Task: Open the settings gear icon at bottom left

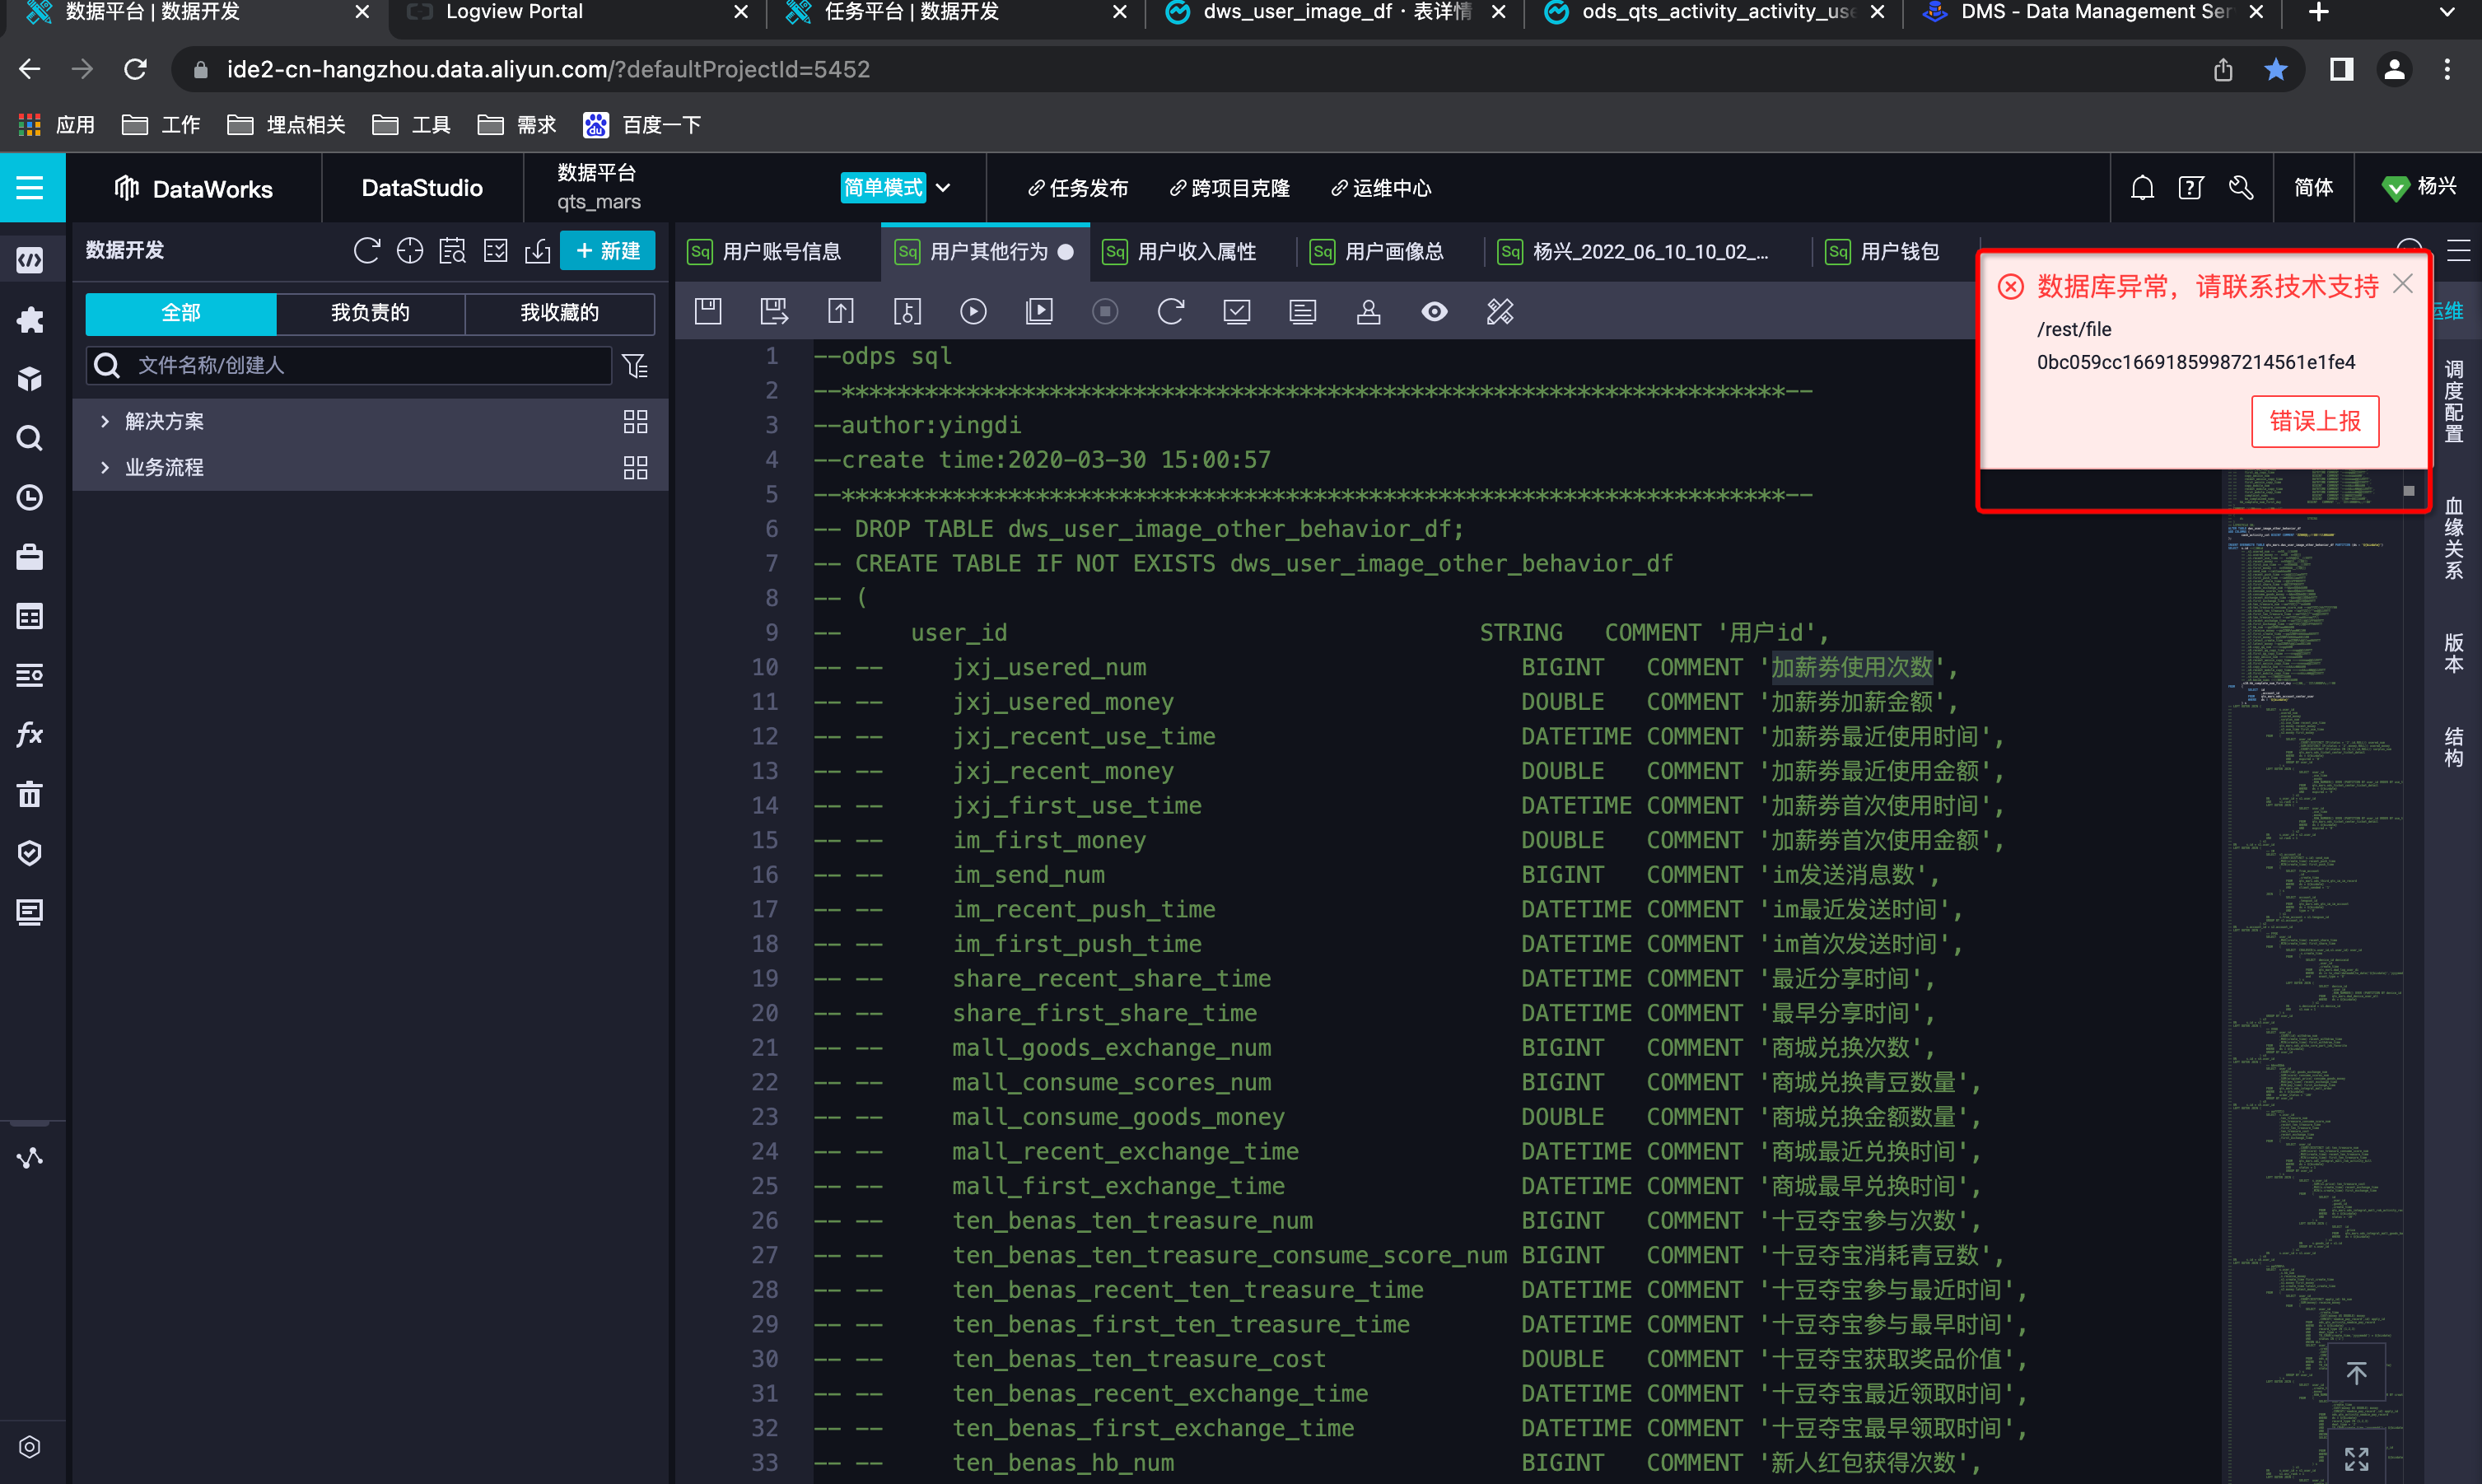Action: point(30,1447)
